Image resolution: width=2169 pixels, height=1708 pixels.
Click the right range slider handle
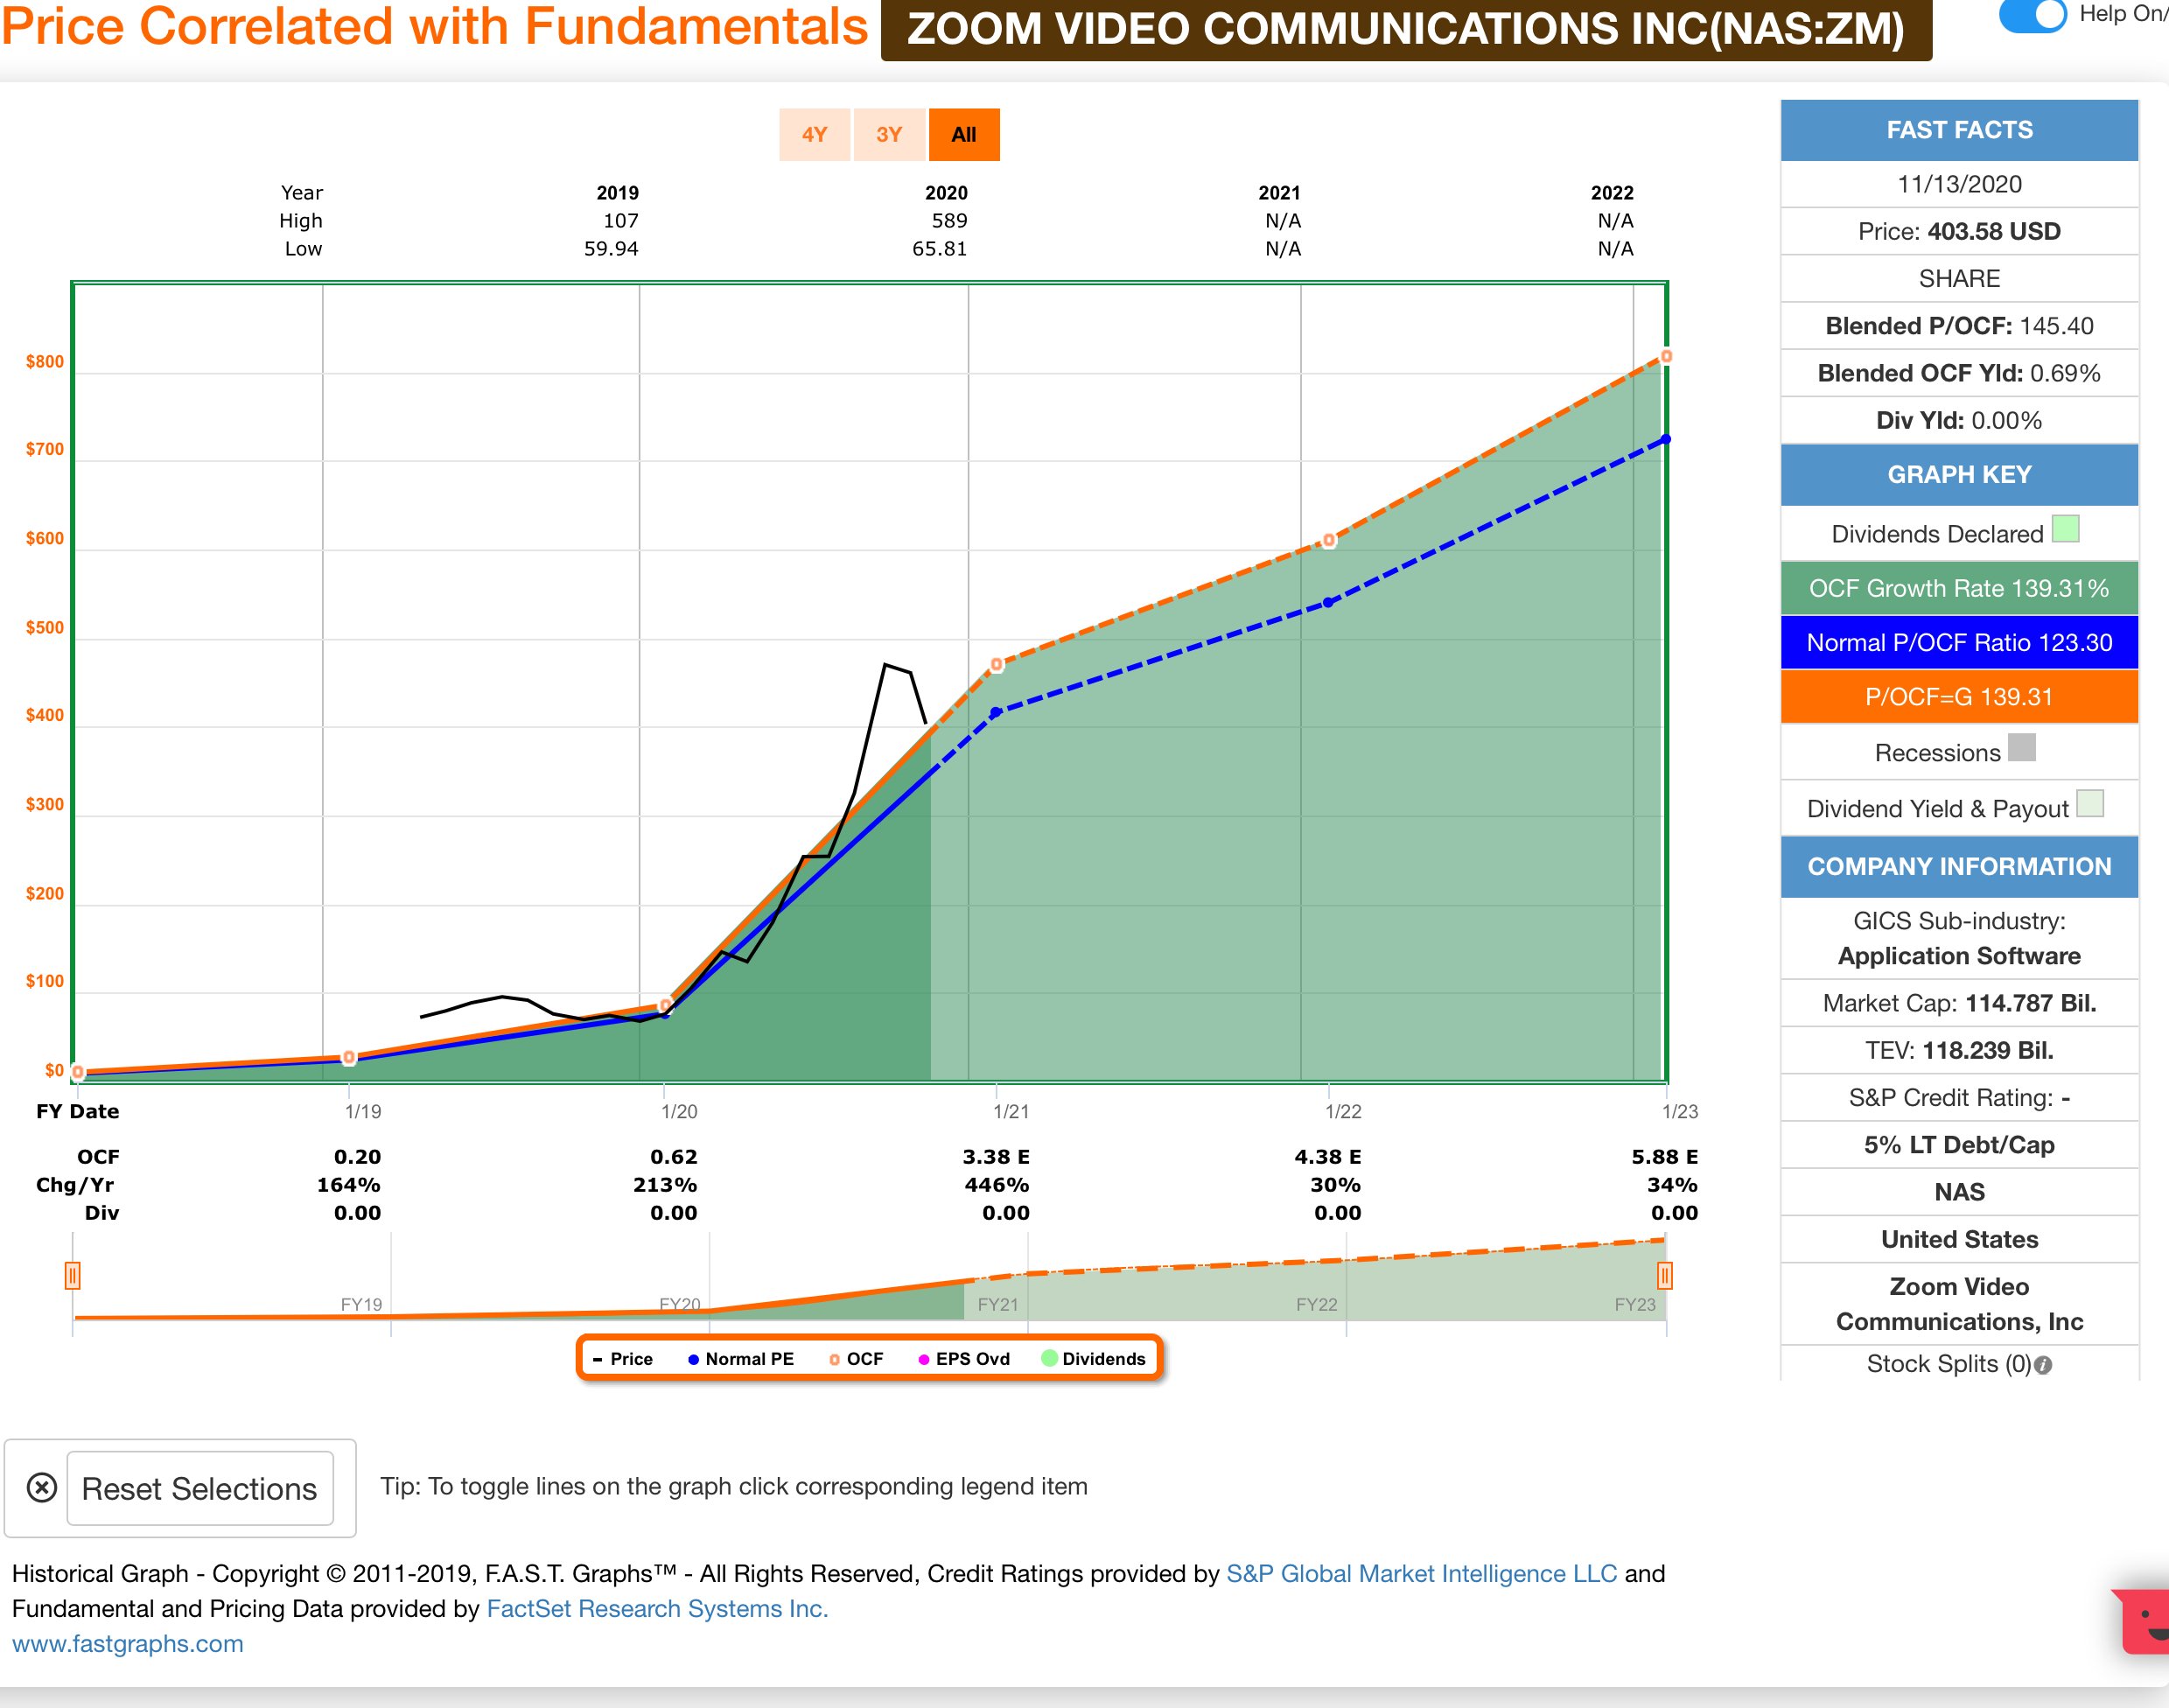click(x=1664, y=1276)
